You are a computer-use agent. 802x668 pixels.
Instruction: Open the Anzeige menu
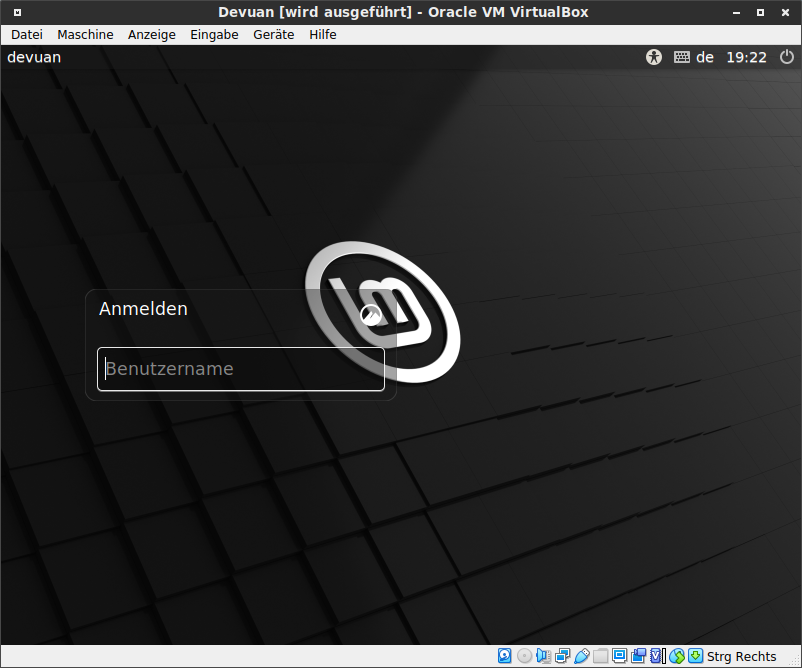click(152, 35)
